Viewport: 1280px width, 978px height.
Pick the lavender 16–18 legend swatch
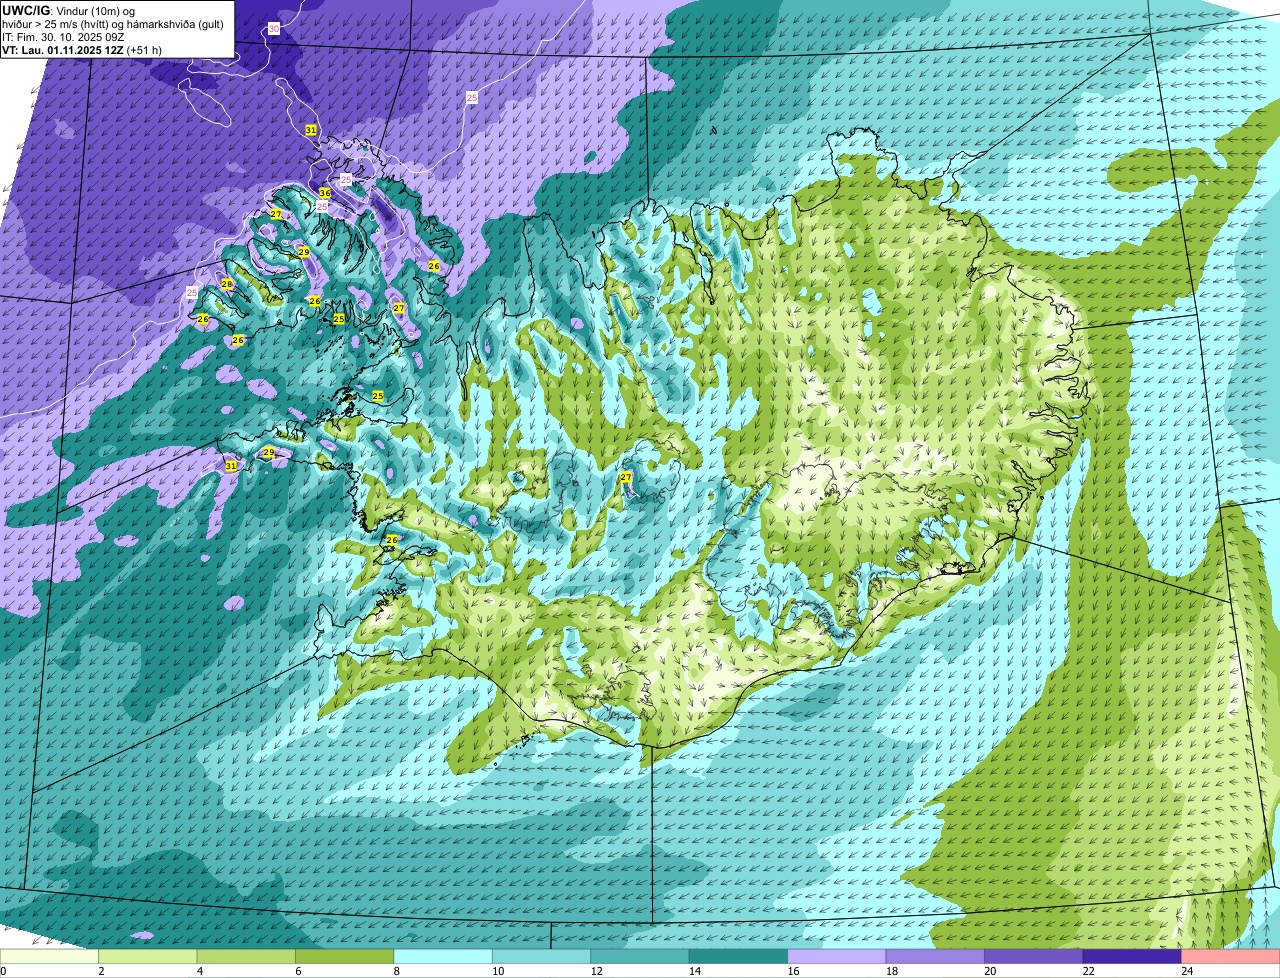click(837, 956)
